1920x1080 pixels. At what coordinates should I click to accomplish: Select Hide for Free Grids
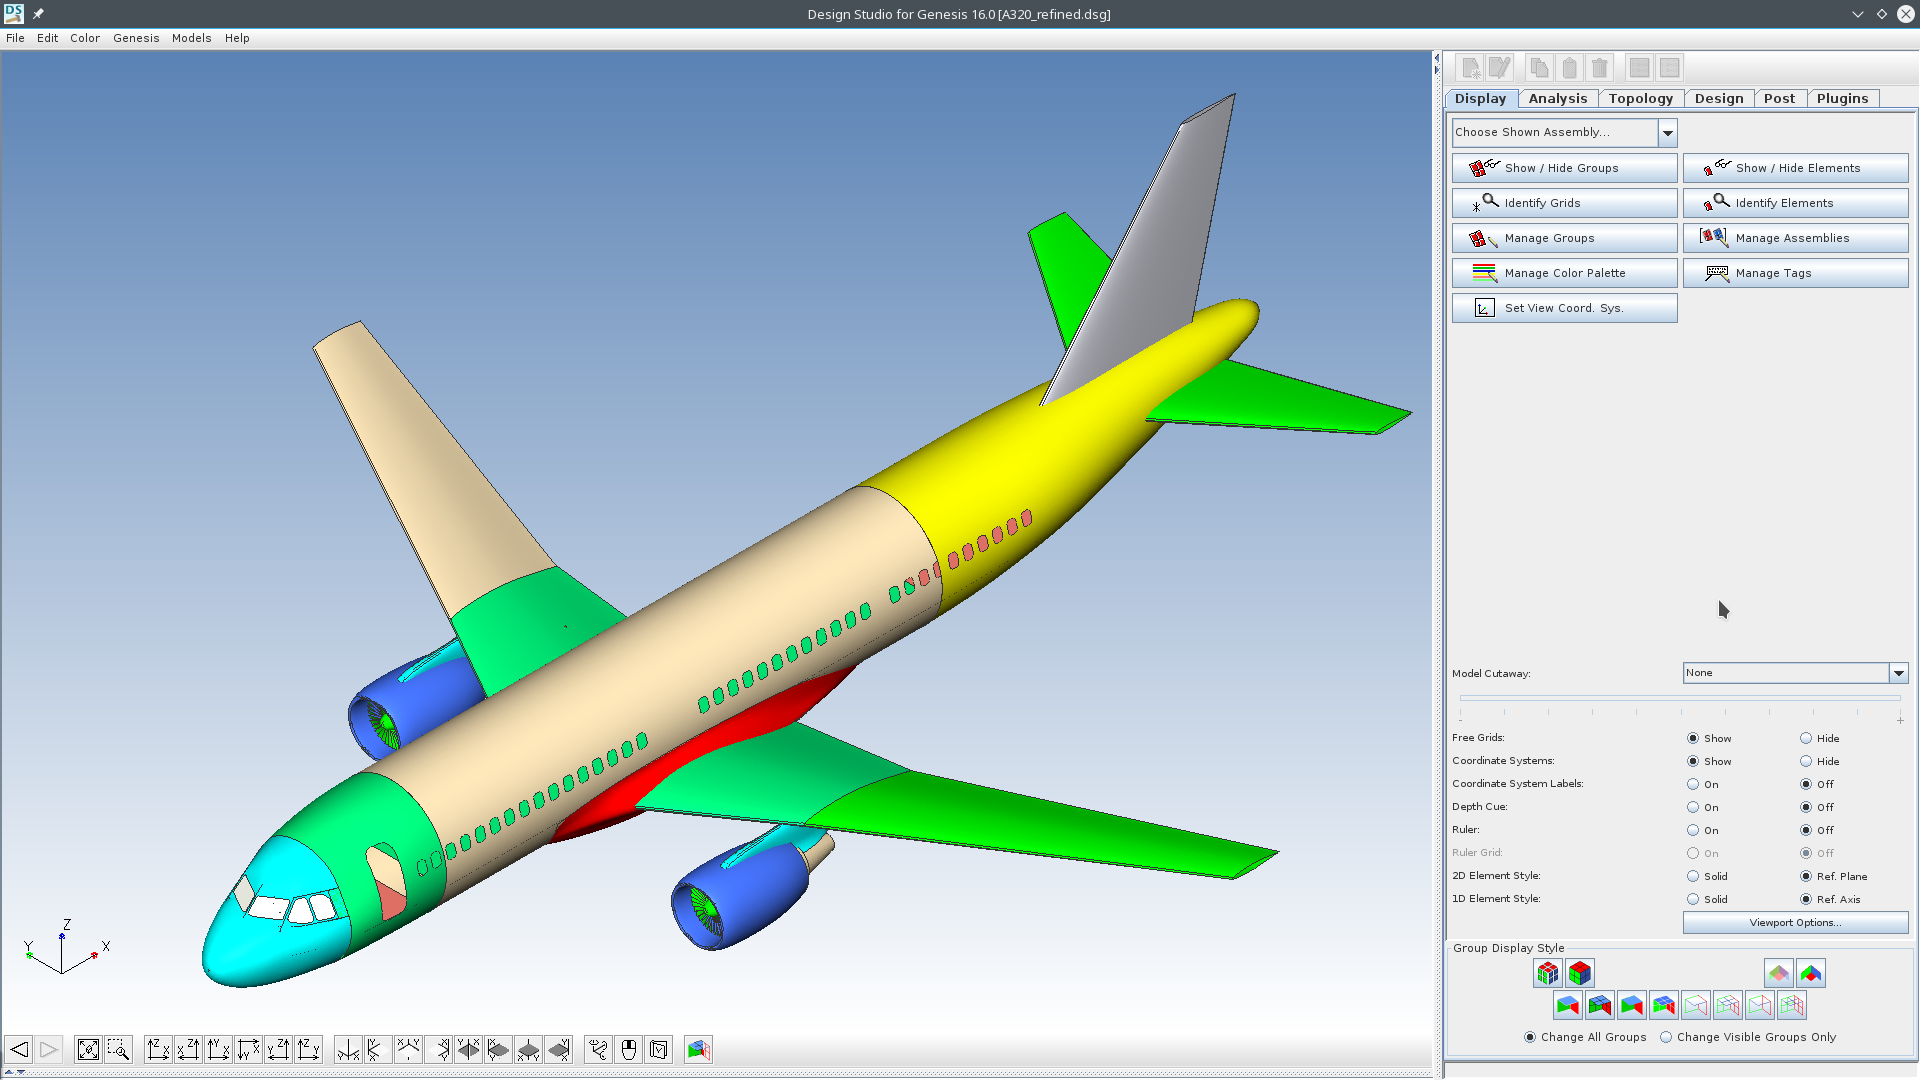pos(1806,738)
